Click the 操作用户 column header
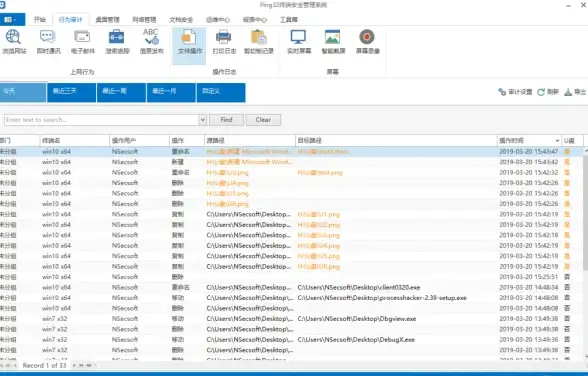The height and width of the screenshot is (376, 588). pos(139,141)
